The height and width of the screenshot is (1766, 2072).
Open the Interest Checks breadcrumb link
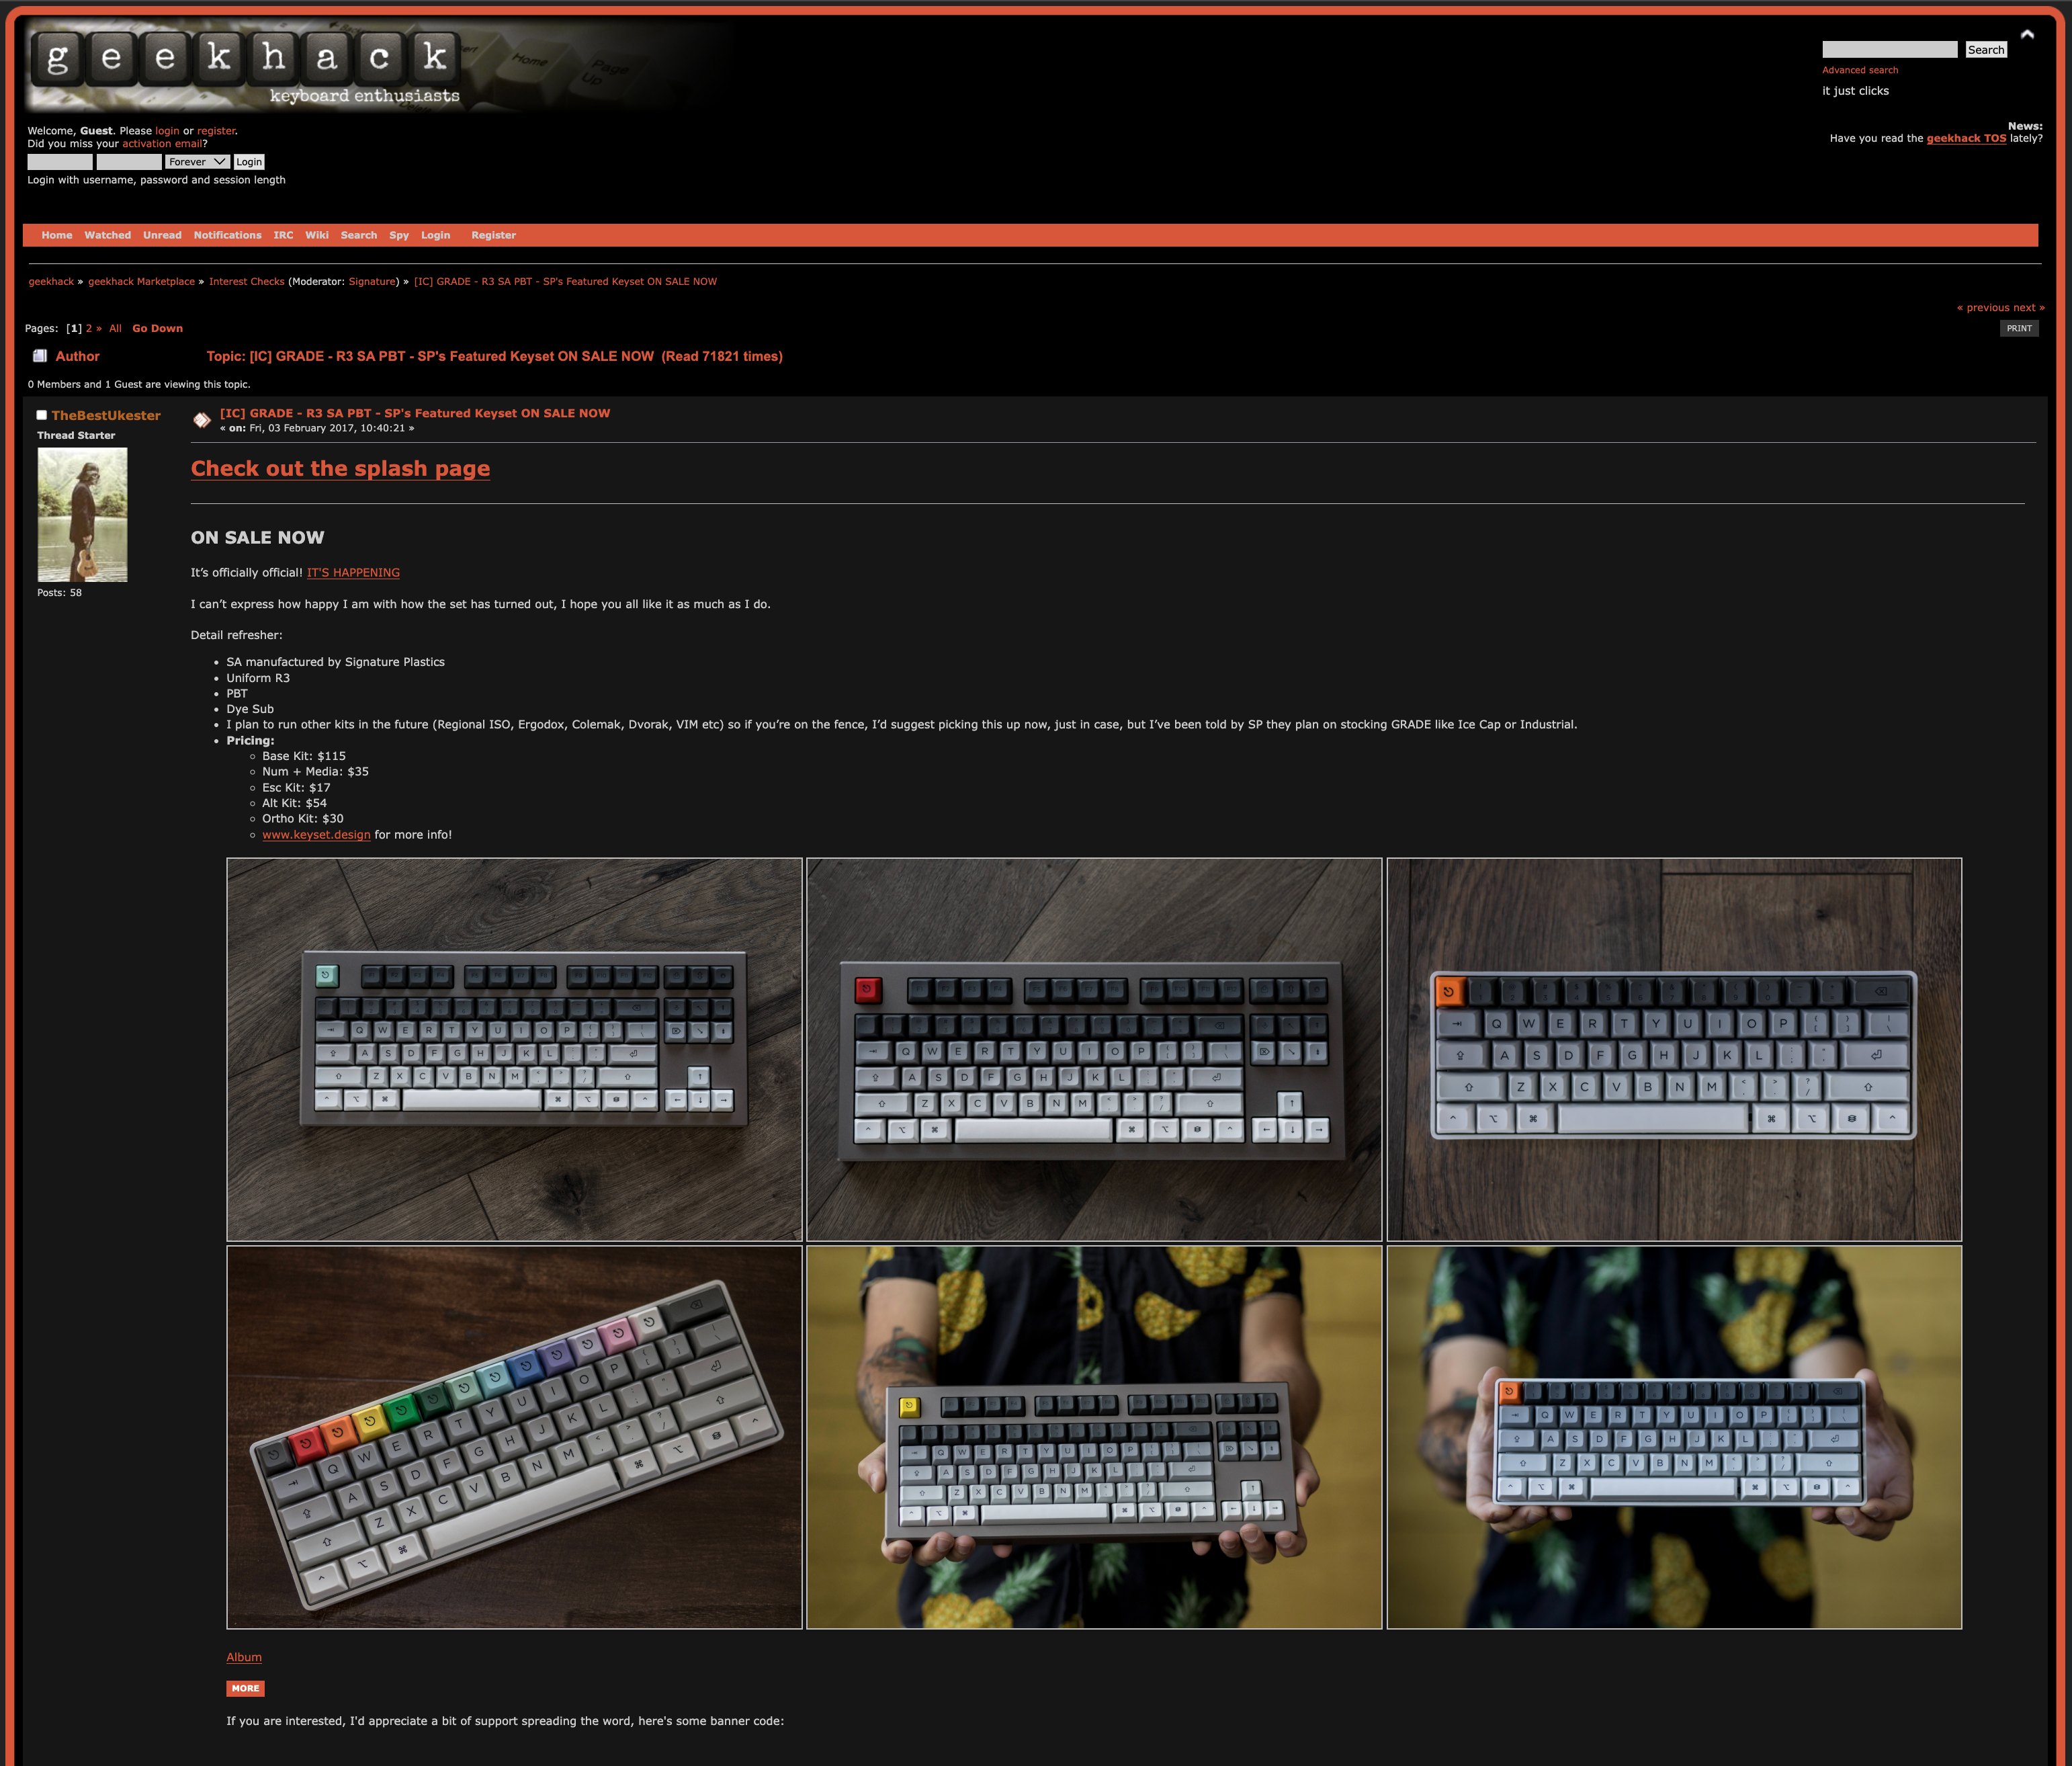click(x=246, y=281)
